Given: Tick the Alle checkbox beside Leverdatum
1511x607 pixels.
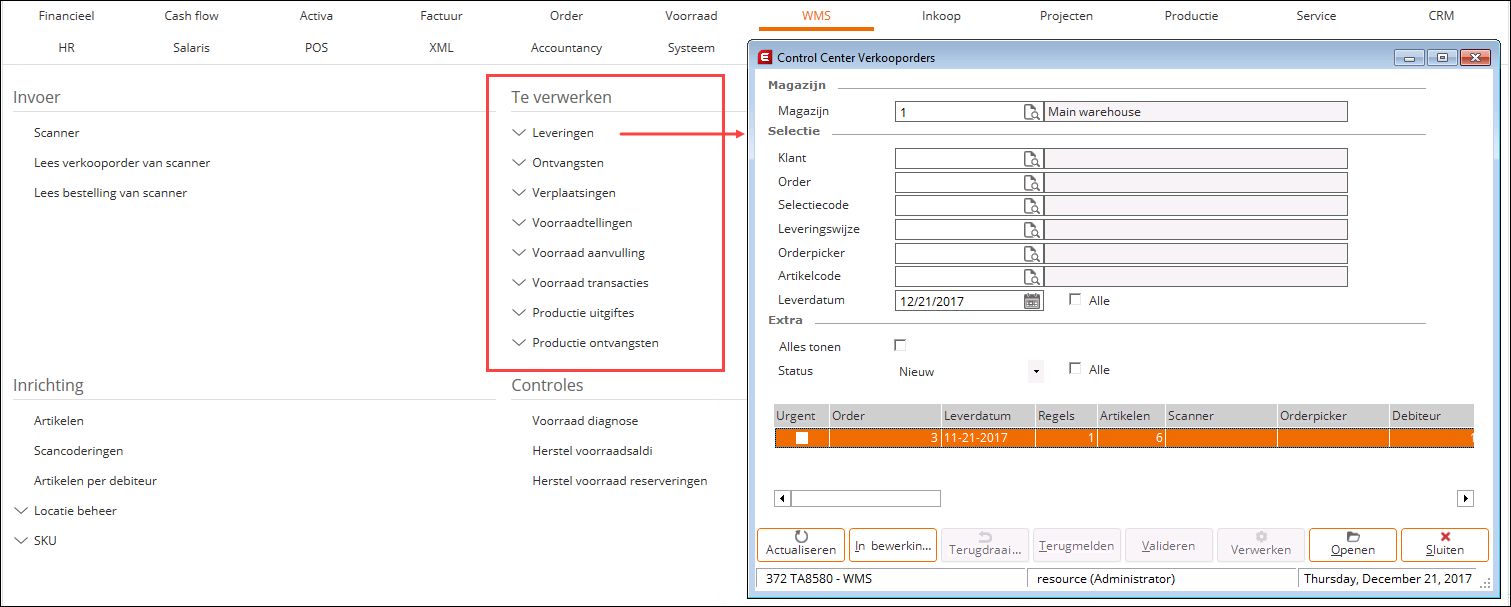Looking at the screenshot, I should pyautogui.click(x=1075, y=300).
